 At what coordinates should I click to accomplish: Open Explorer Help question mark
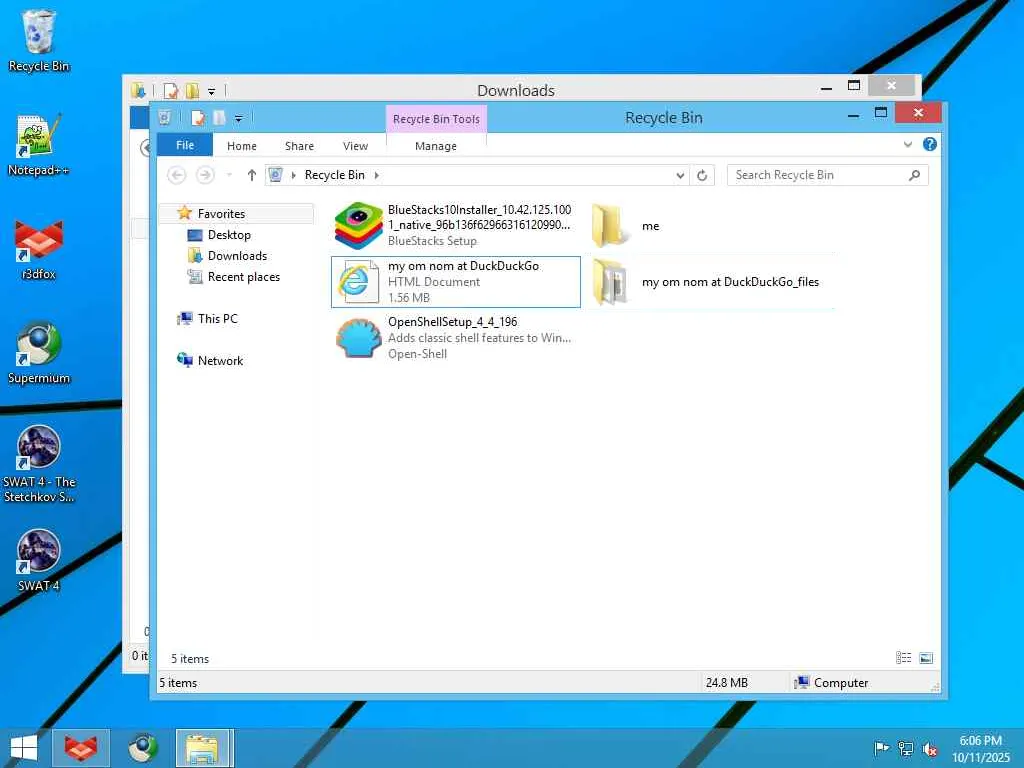click(x=930, y=144)
